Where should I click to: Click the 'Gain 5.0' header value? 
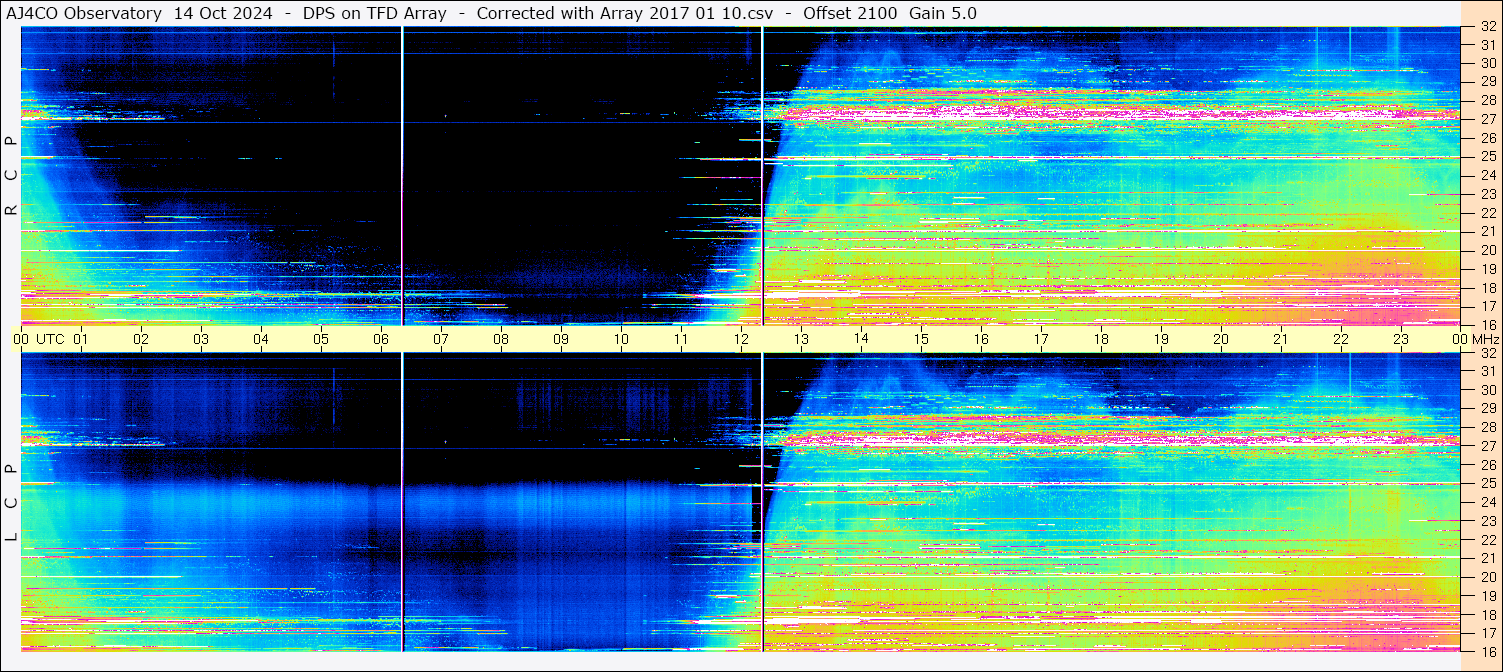[x=942, y=13]
